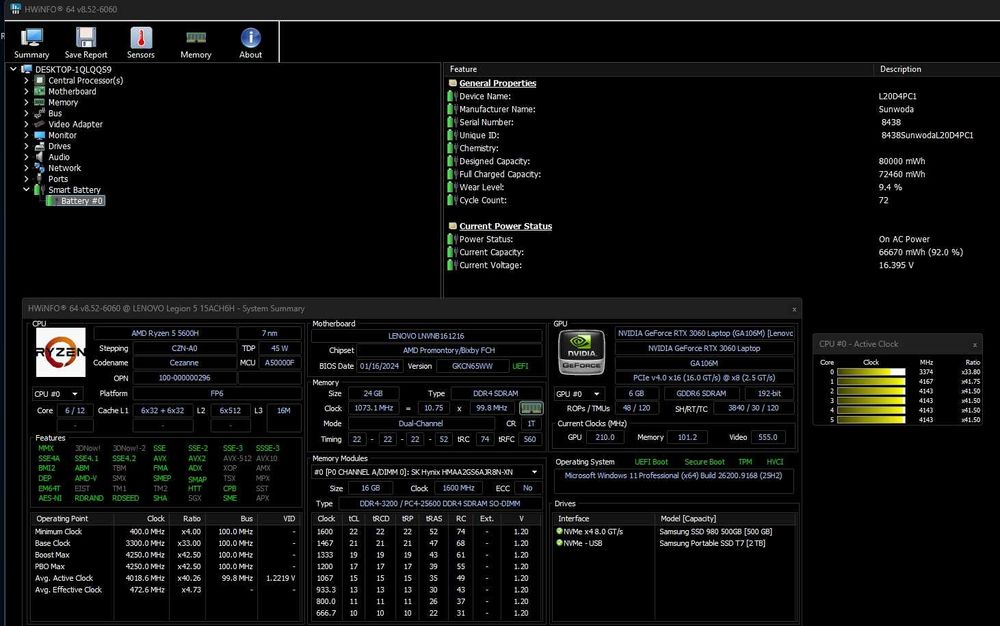1000x626 pixels.
Task: Click the BIOS Date 01/16/2024 field
Action: coord(379,366)
